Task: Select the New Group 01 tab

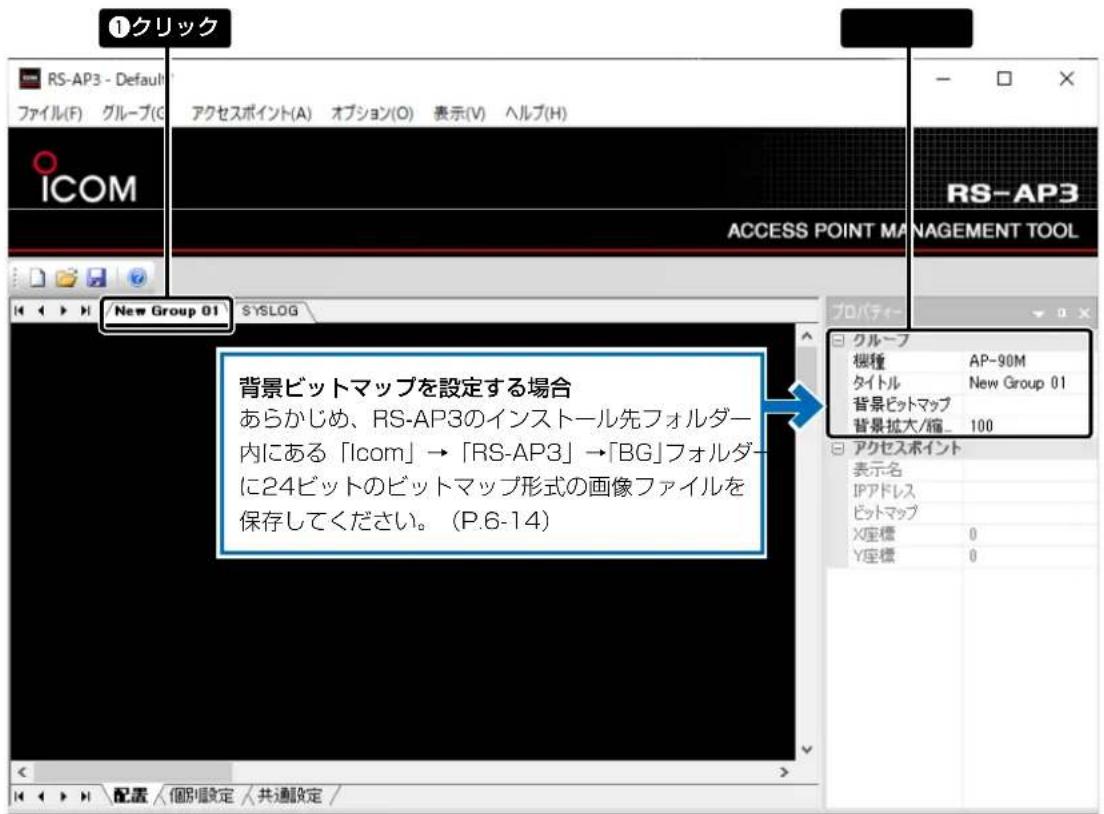Action: pos(167,311)
